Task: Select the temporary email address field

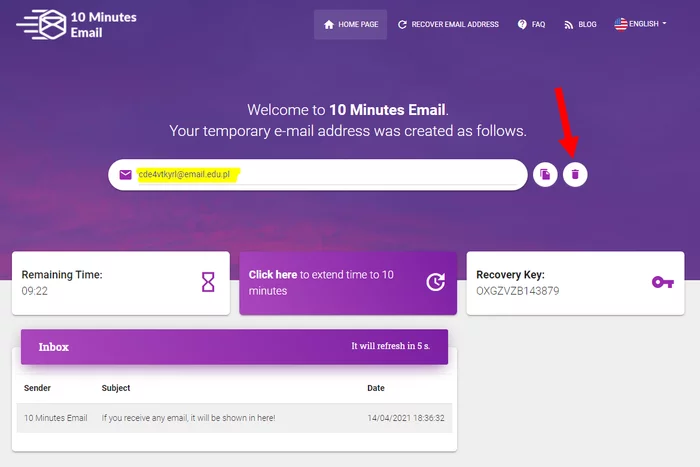Action: 318,175
